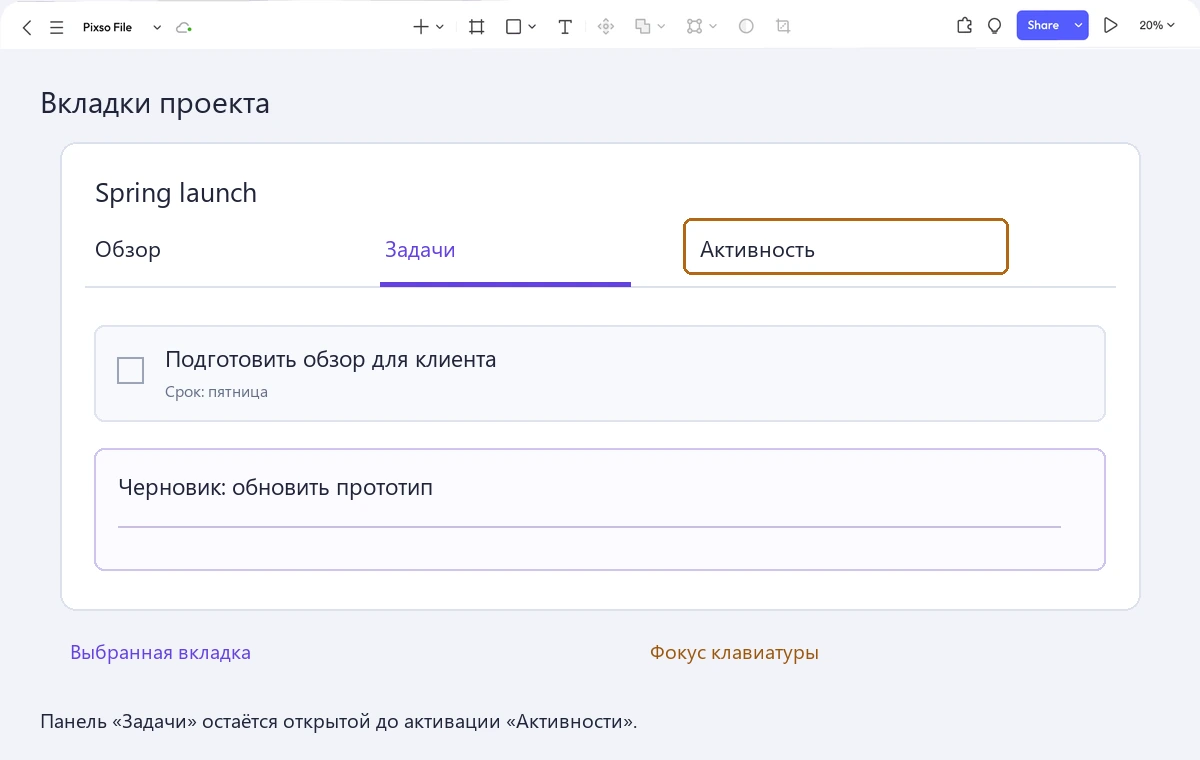
Task: Click the mask circle icon
Action: pyautogui.click(x=746, y=27)
